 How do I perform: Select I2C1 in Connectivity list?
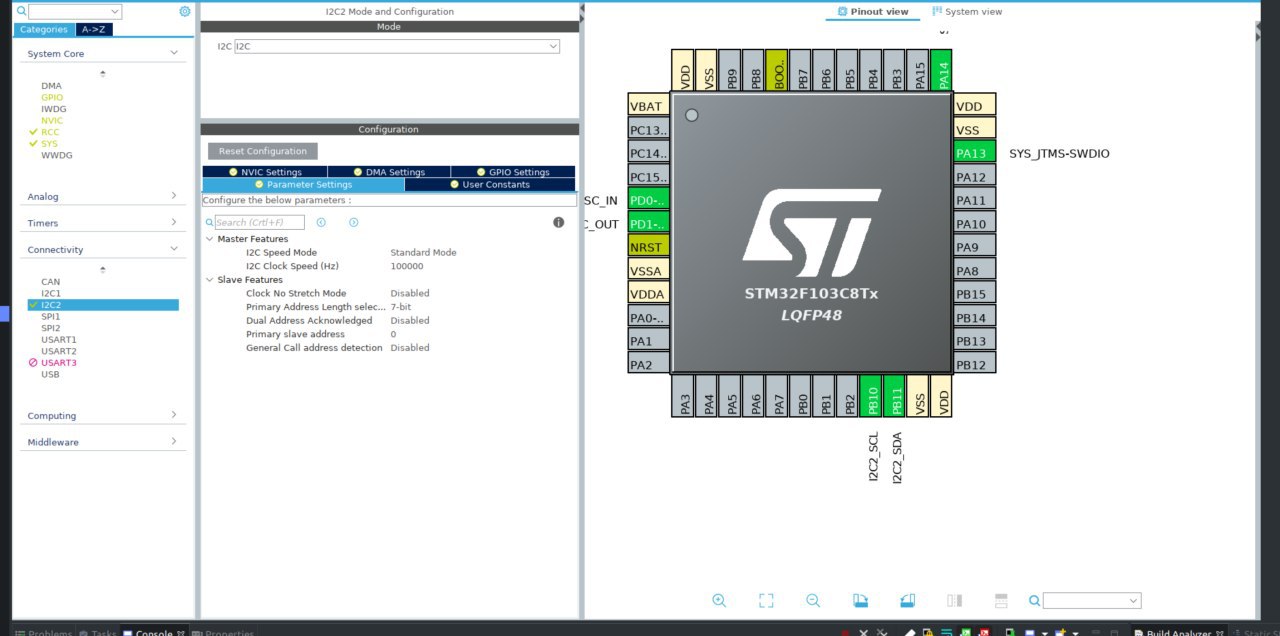50,293
